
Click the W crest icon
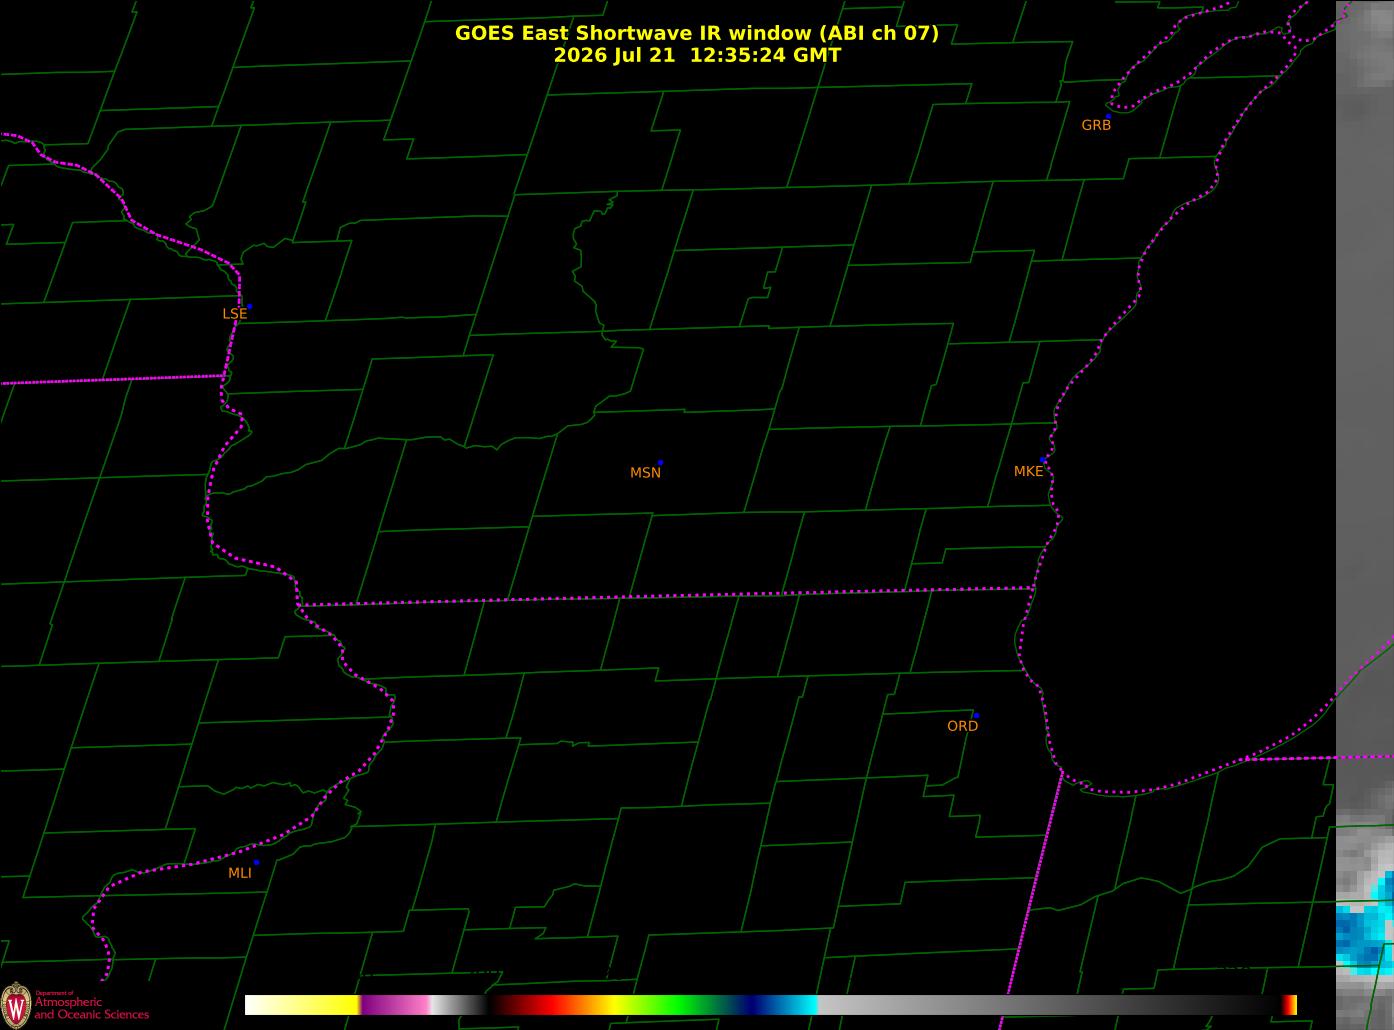pos(15,1004)
